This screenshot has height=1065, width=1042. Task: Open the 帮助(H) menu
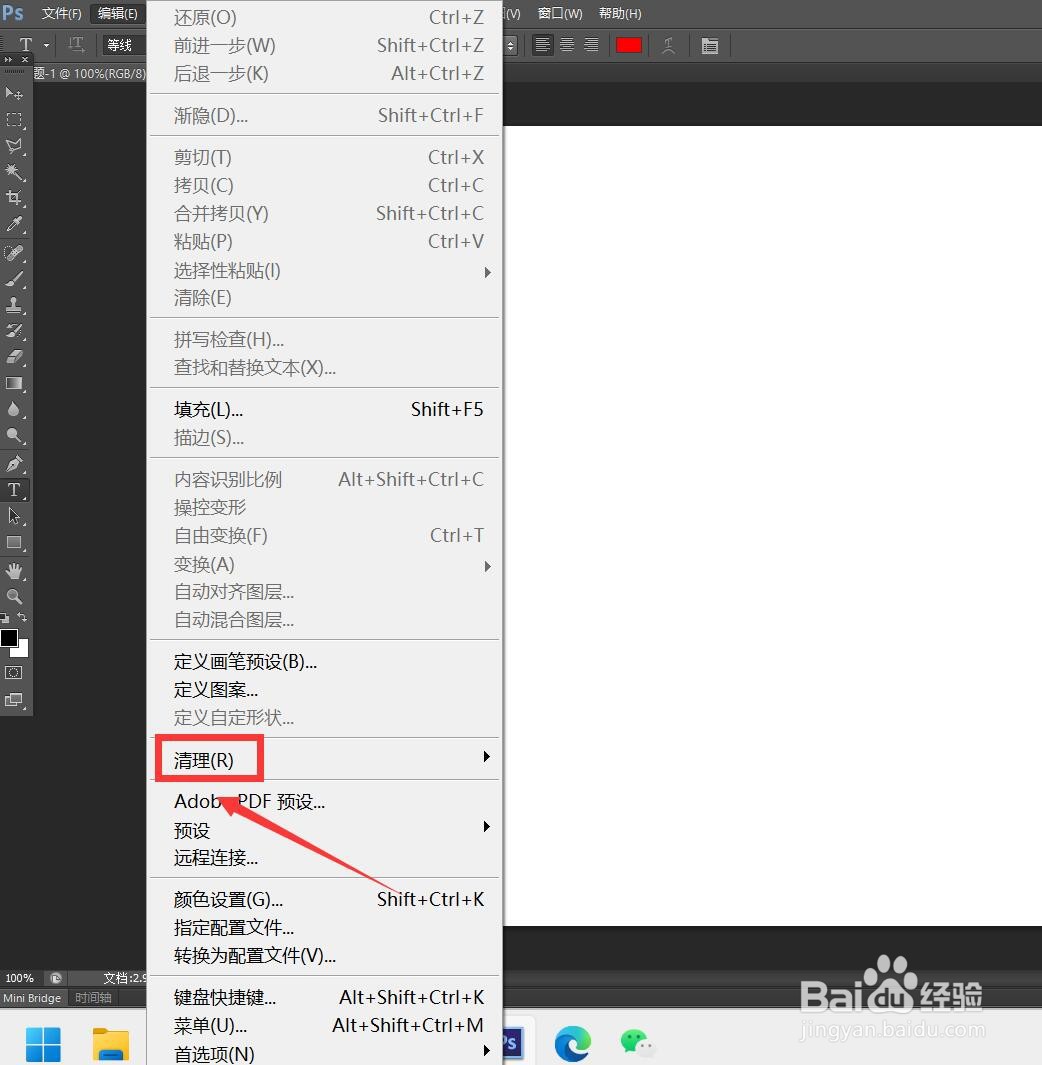click(x=619, y=14)
